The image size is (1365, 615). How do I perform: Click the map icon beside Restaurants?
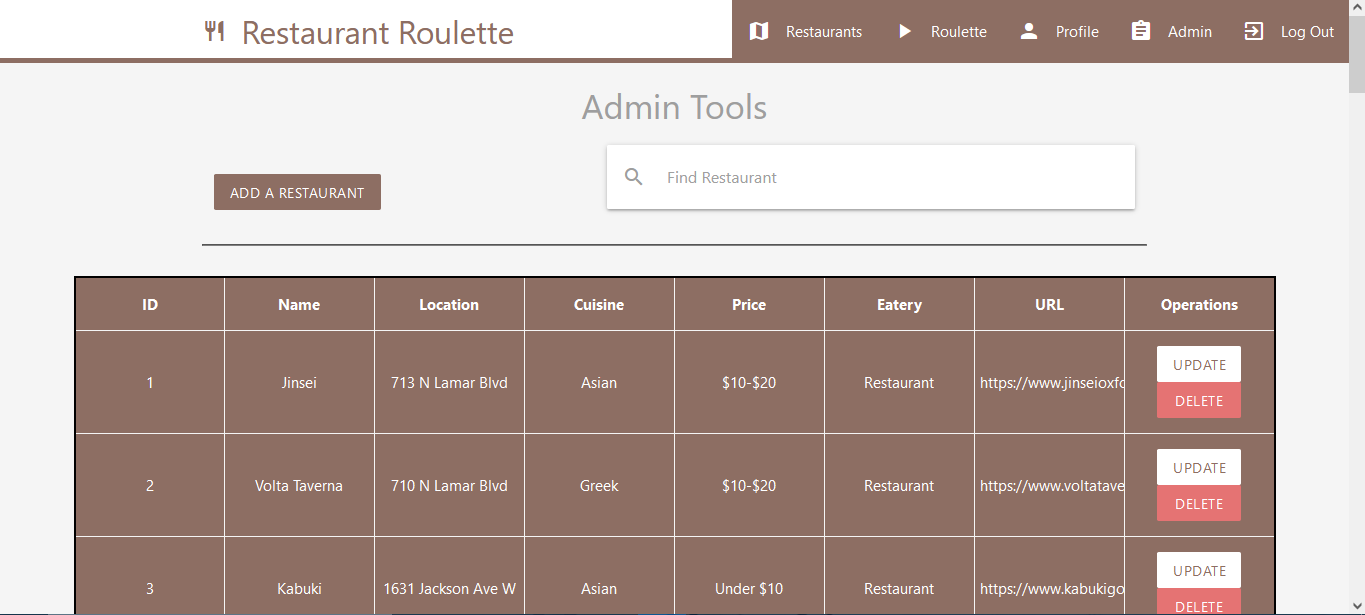pyautogui.click(x=759, y=31)
